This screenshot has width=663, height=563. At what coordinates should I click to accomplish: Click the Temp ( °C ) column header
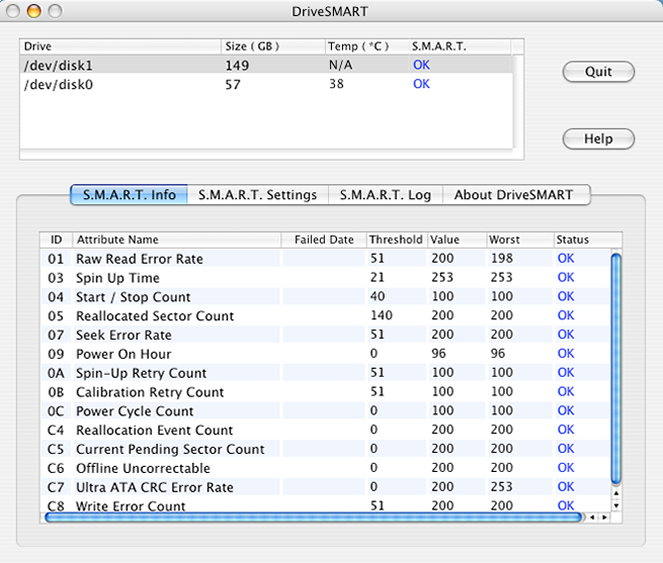[x=367, y=46]
